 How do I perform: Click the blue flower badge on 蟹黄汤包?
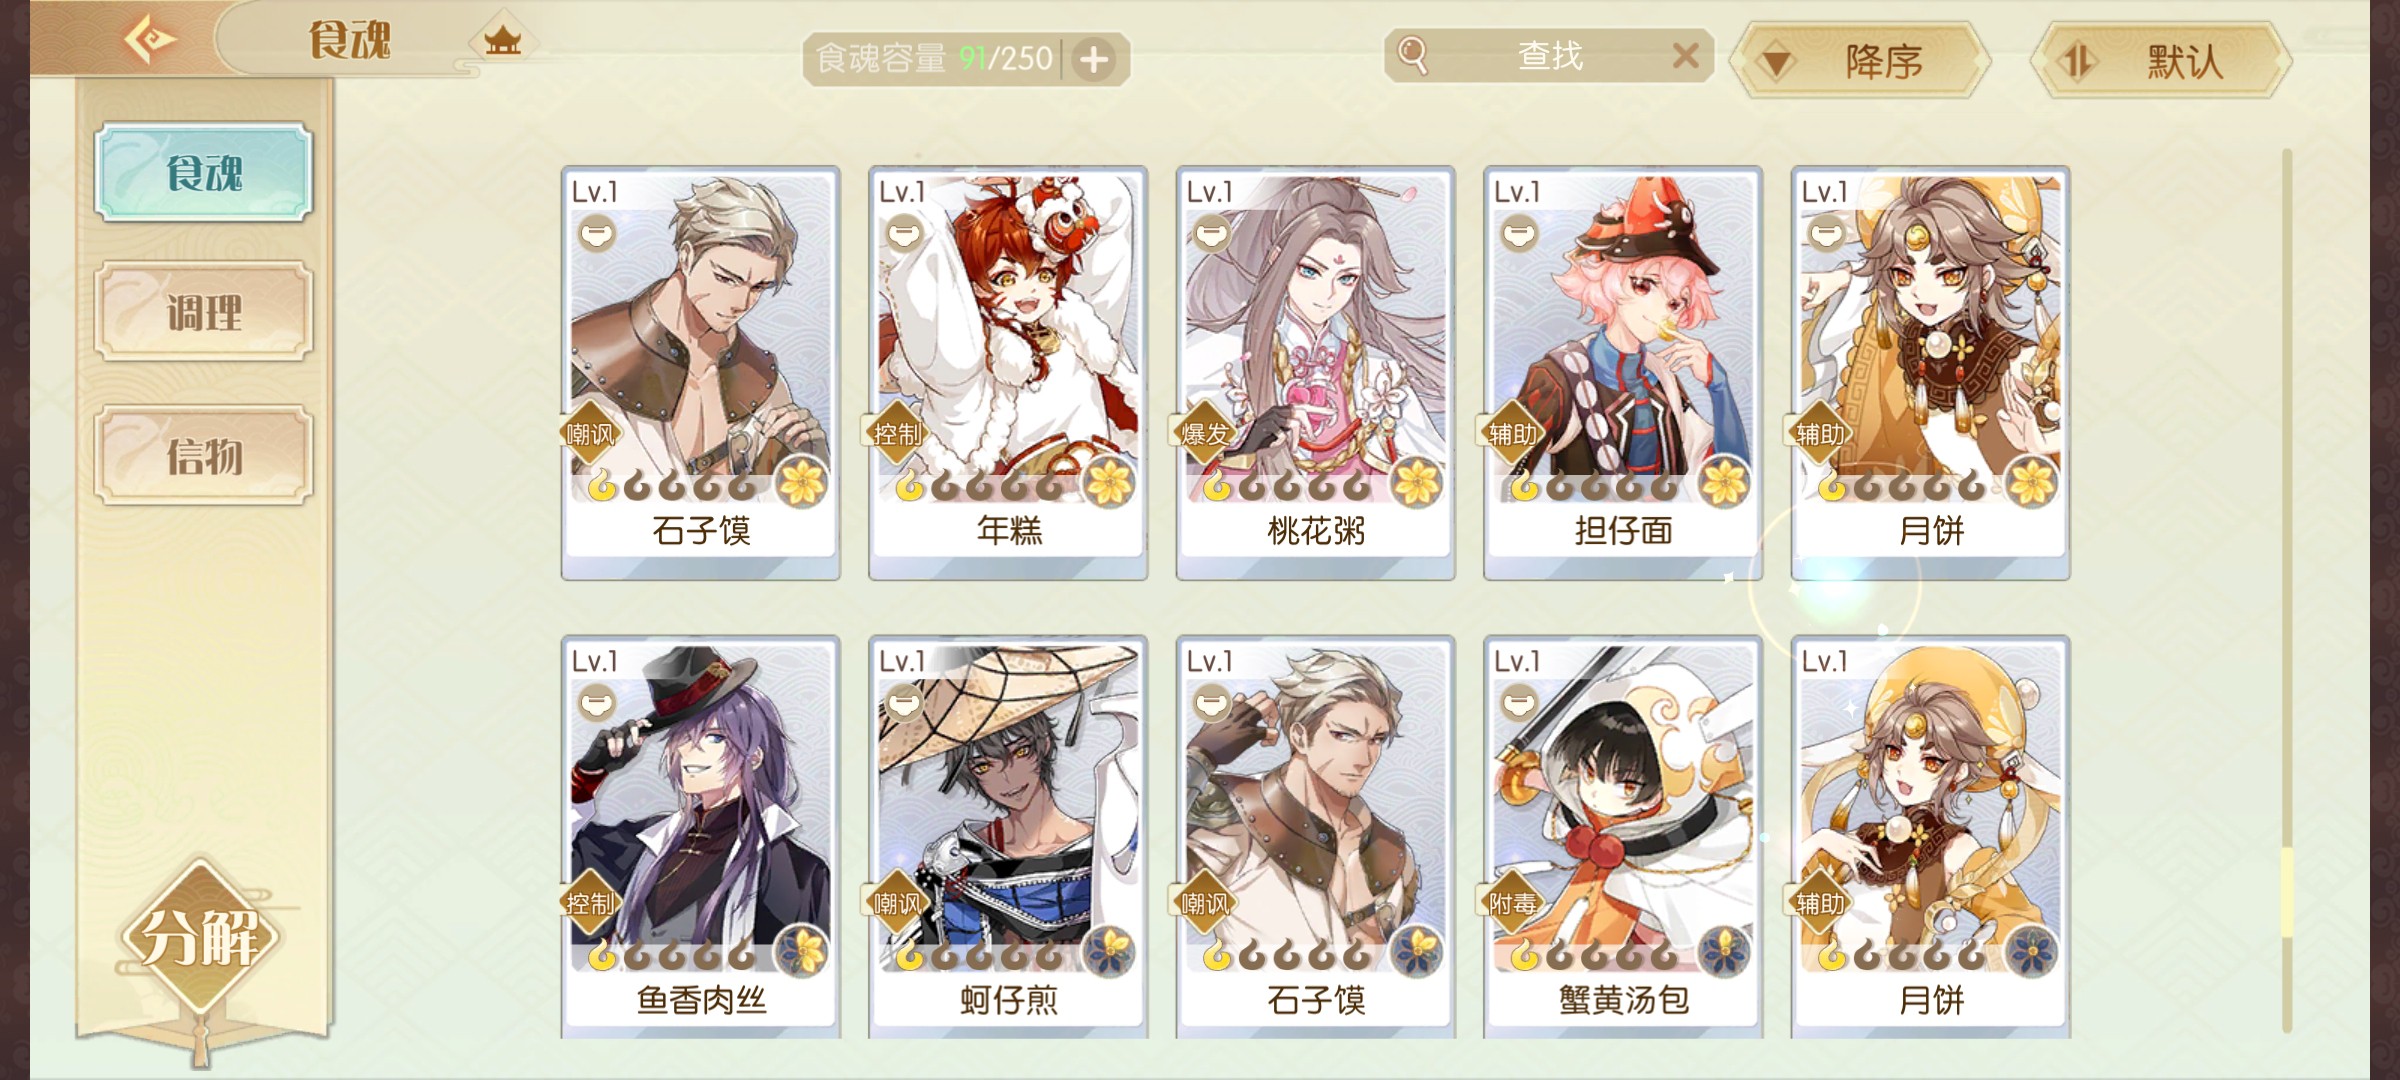[x=1724, y=951]
